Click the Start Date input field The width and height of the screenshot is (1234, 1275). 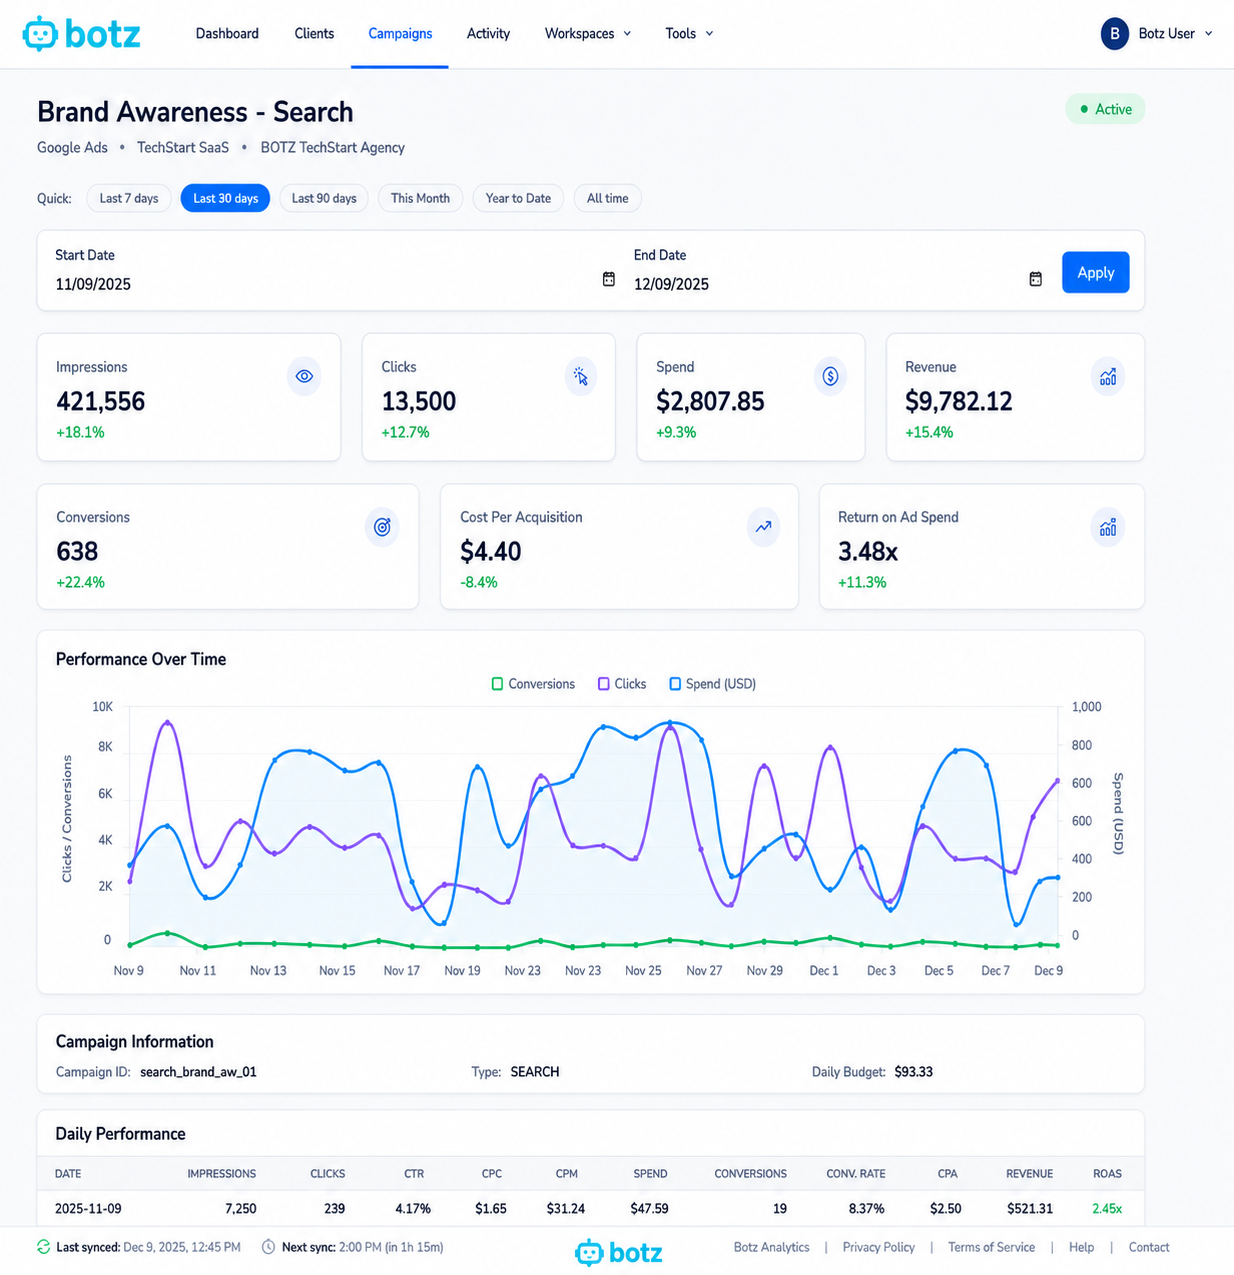coord(336,284)
